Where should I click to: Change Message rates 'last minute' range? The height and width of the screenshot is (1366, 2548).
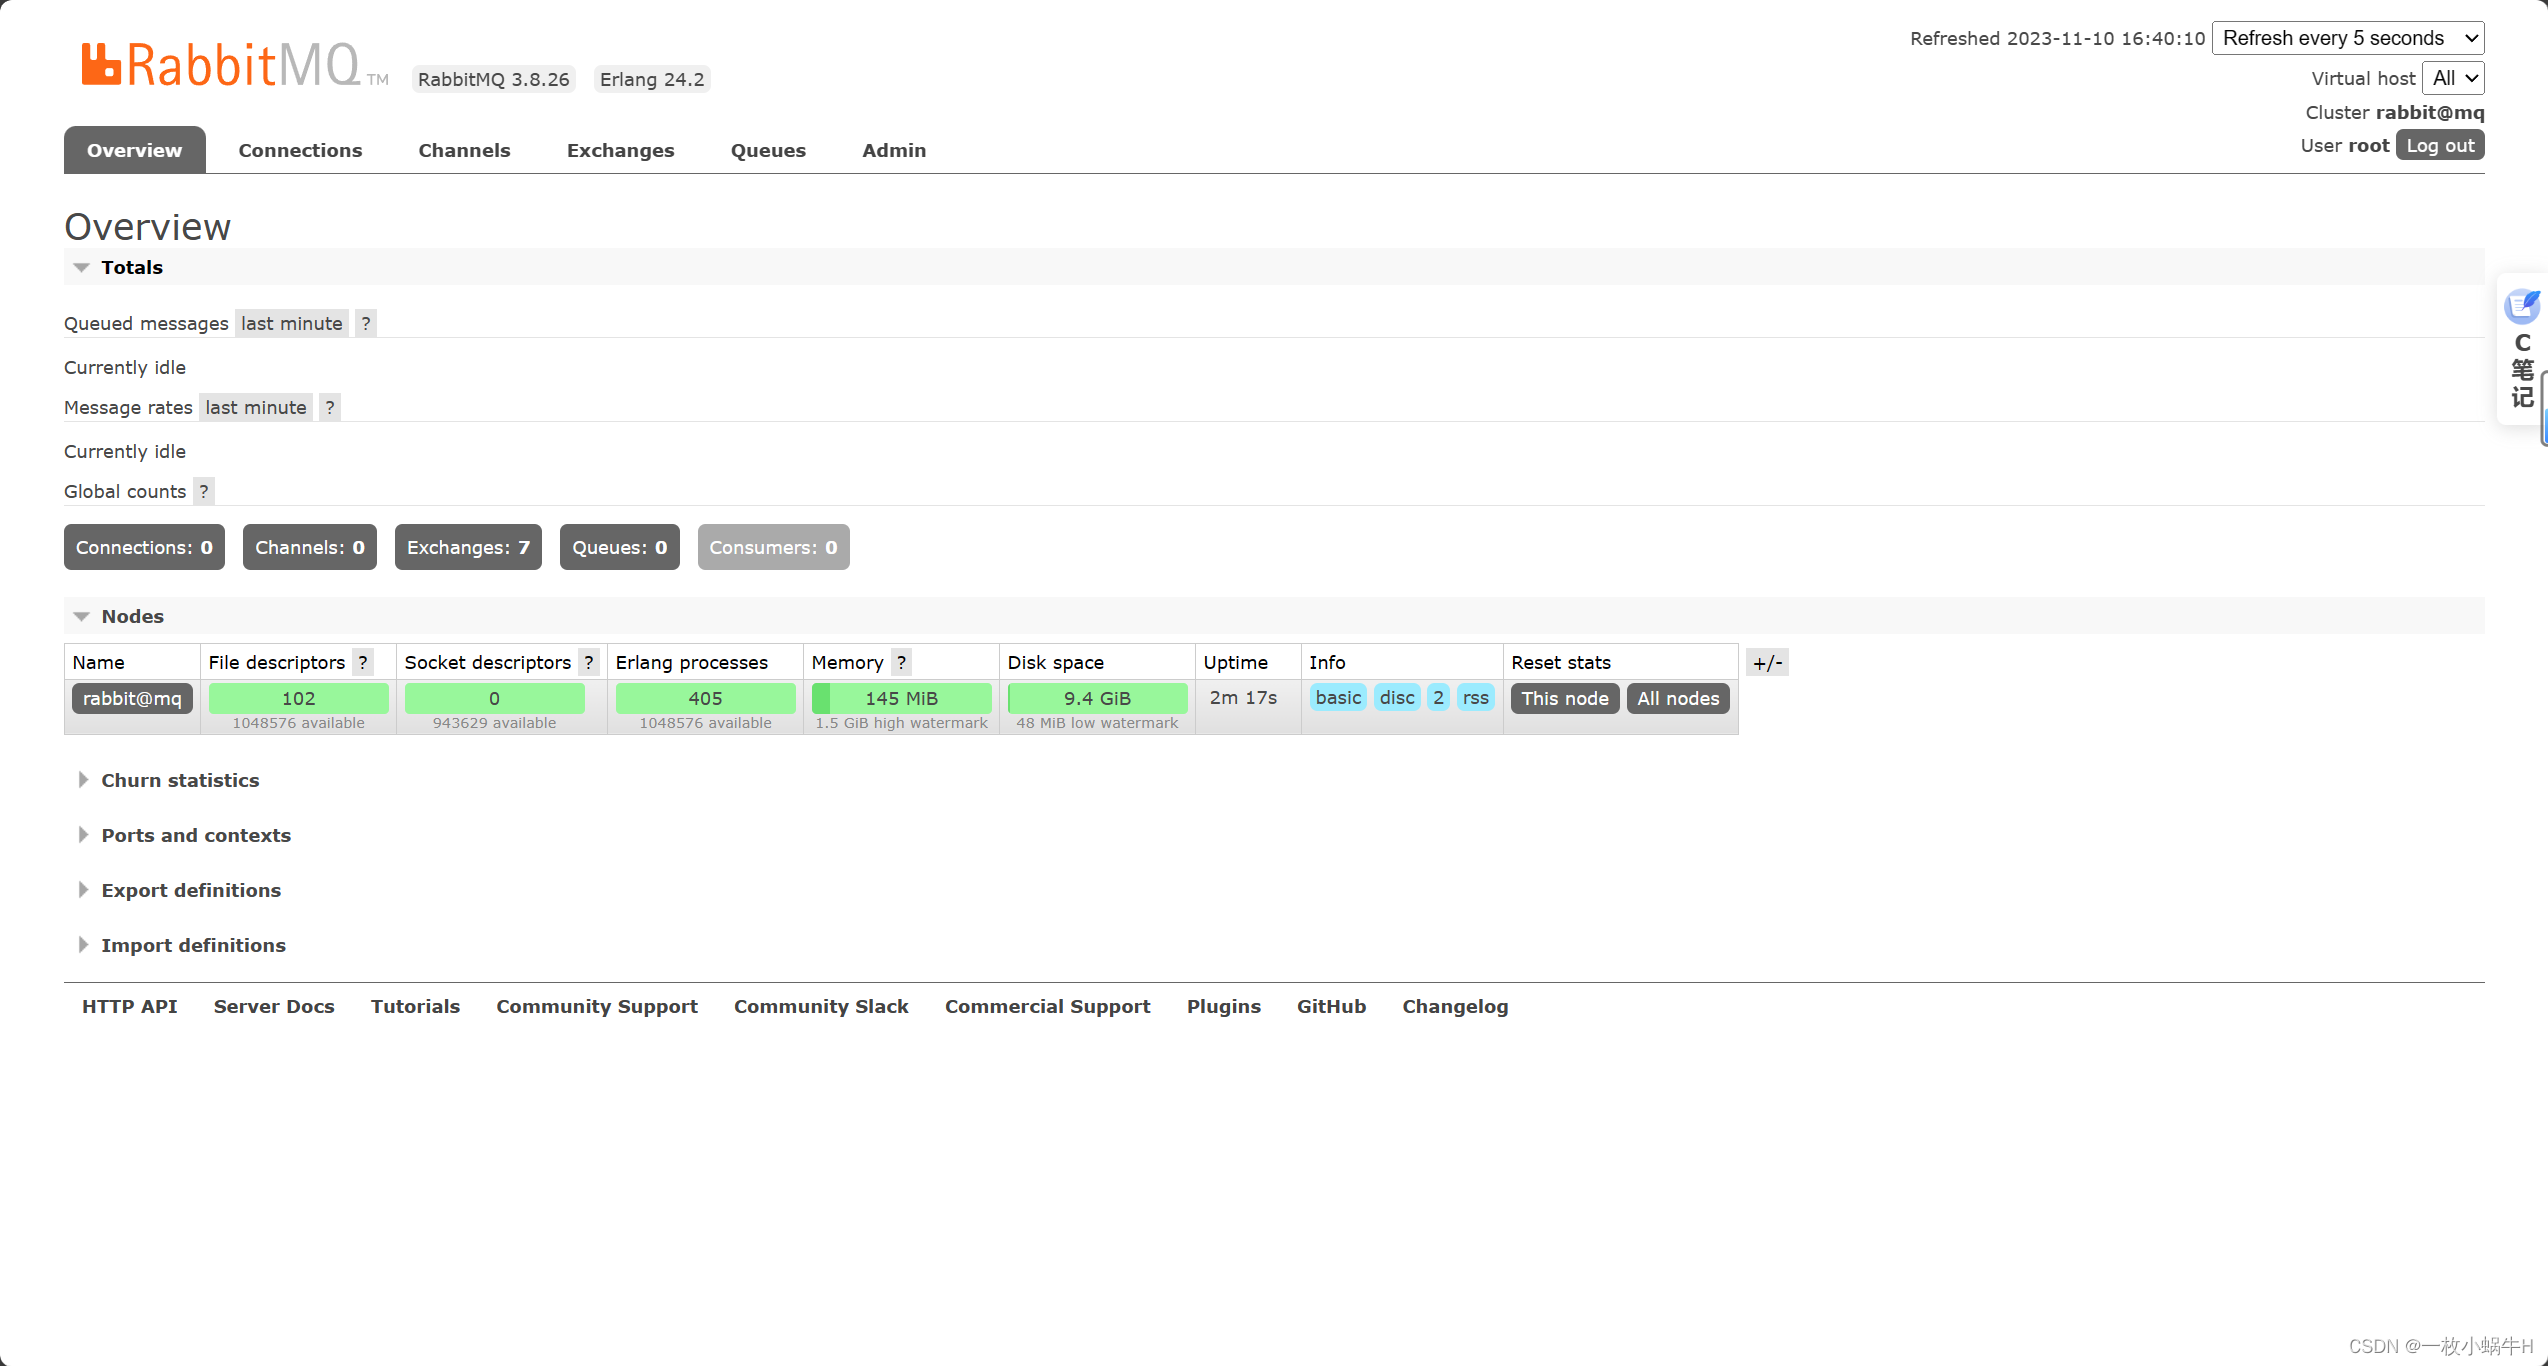click(256, 407)
